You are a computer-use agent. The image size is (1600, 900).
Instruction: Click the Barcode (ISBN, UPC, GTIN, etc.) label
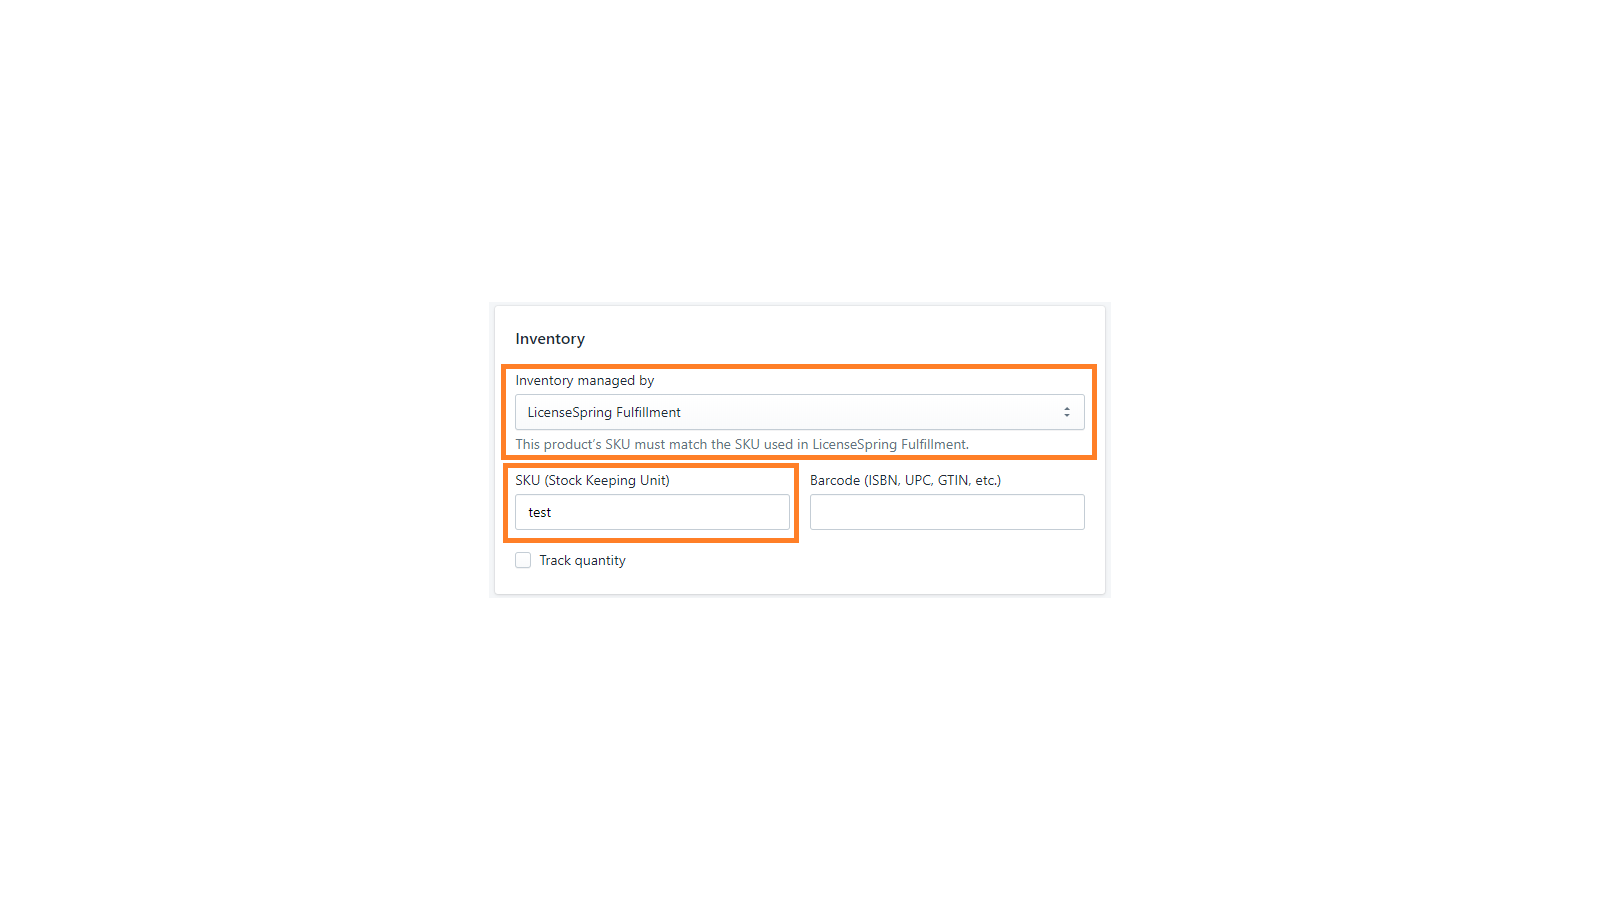[x=905, y=480]
